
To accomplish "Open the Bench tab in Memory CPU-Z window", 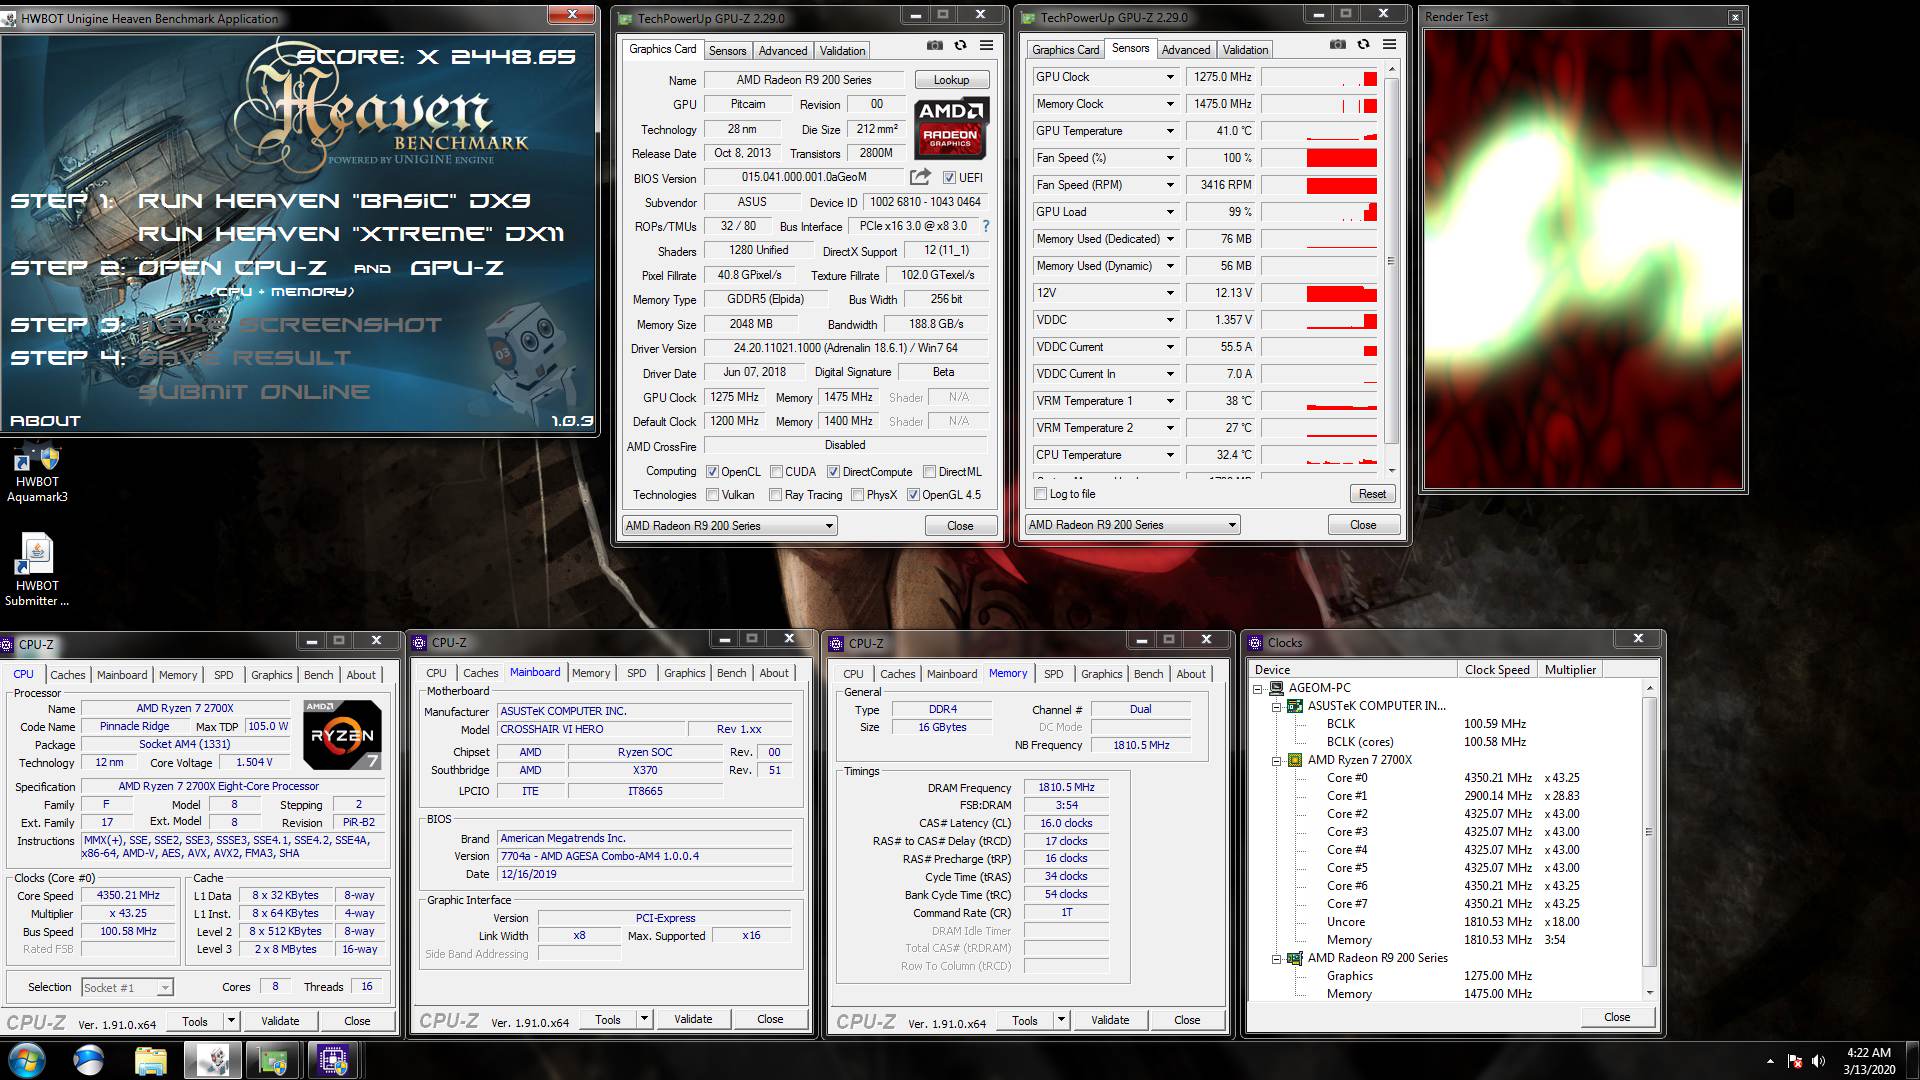I will (x=1148, y=674).
